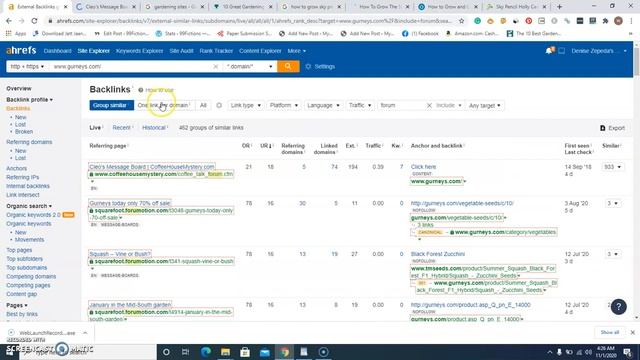Image resolution: width=640 pixels, height=360 pixels.
Task: Focus the forum filter text field
Action: pyautogui.click(x=401, y=105)
